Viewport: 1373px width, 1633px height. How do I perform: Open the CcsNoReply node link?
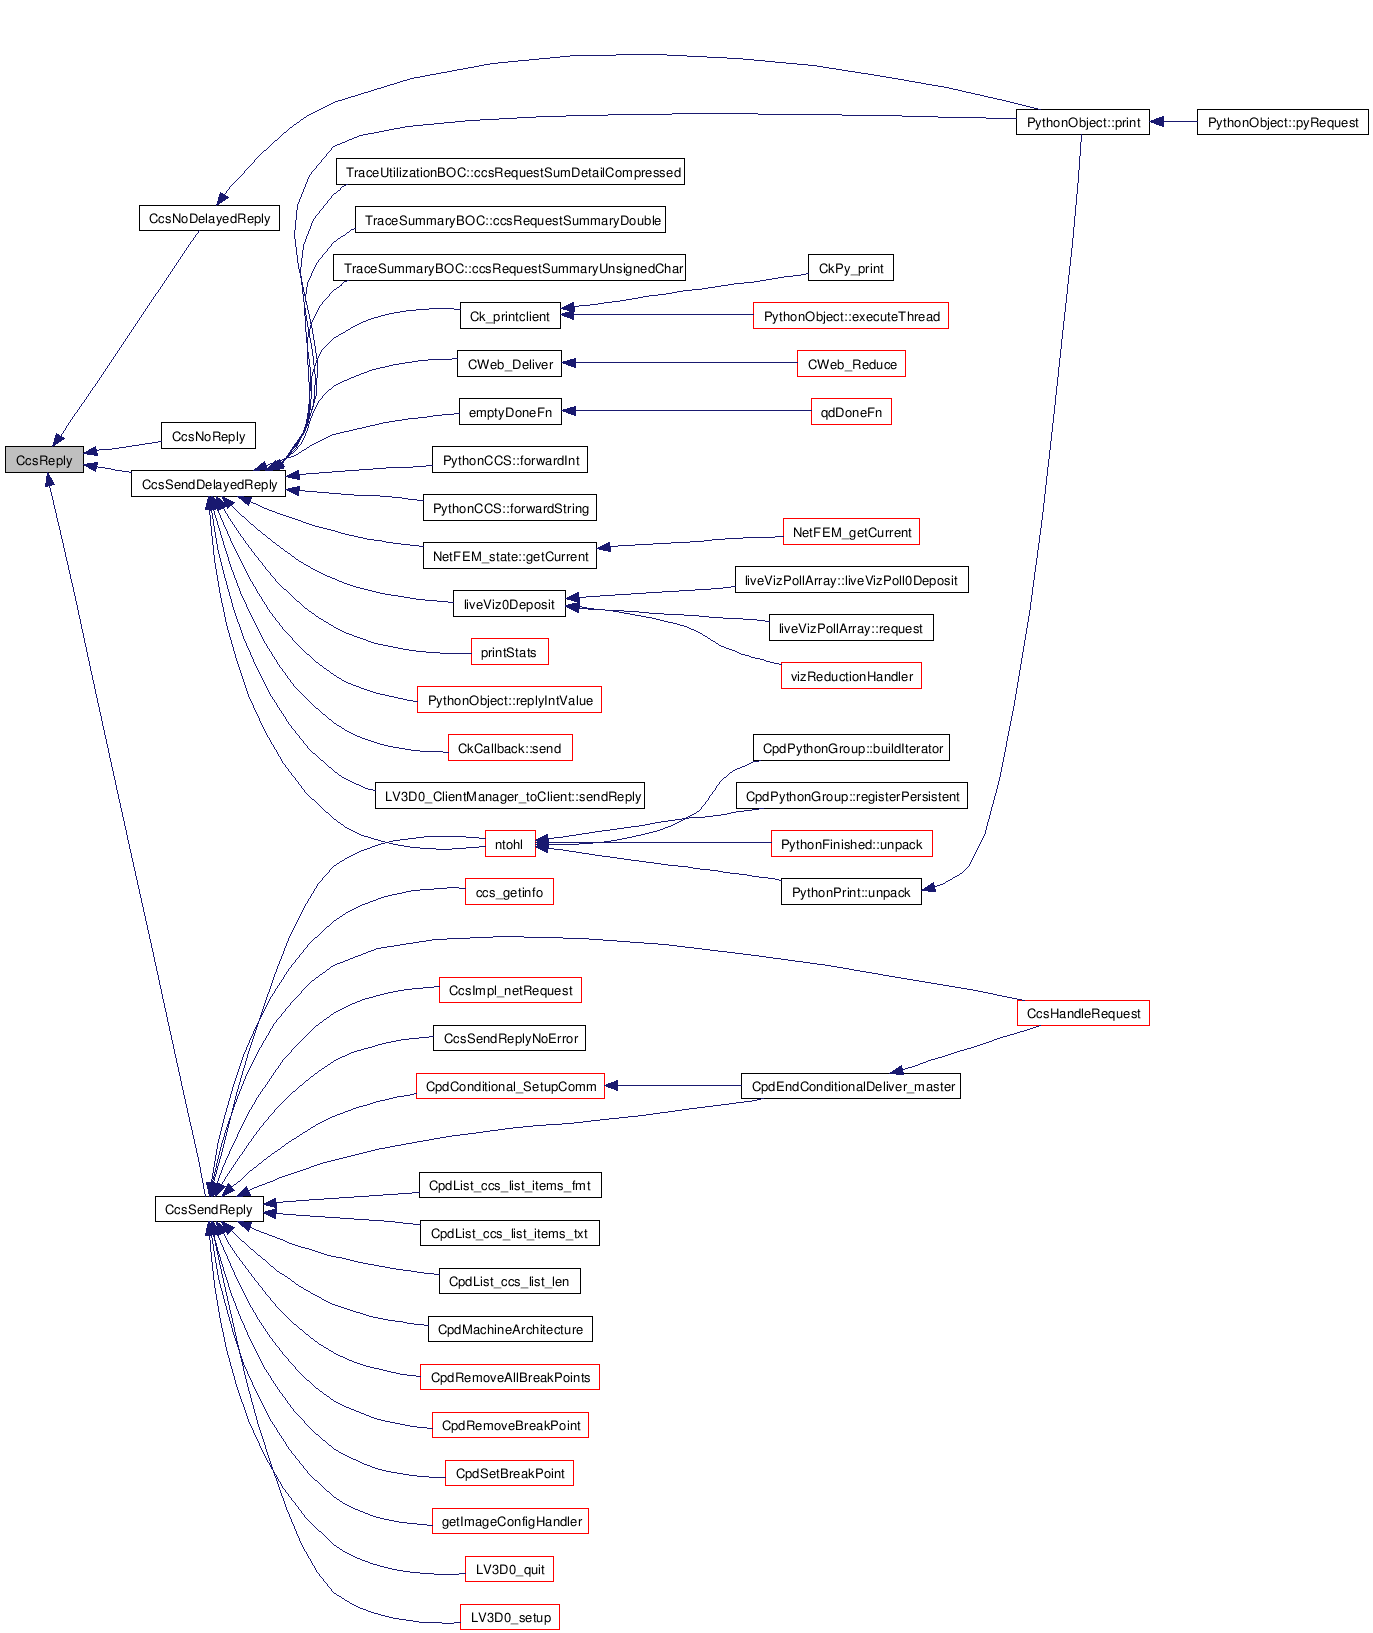click(208, 437)
